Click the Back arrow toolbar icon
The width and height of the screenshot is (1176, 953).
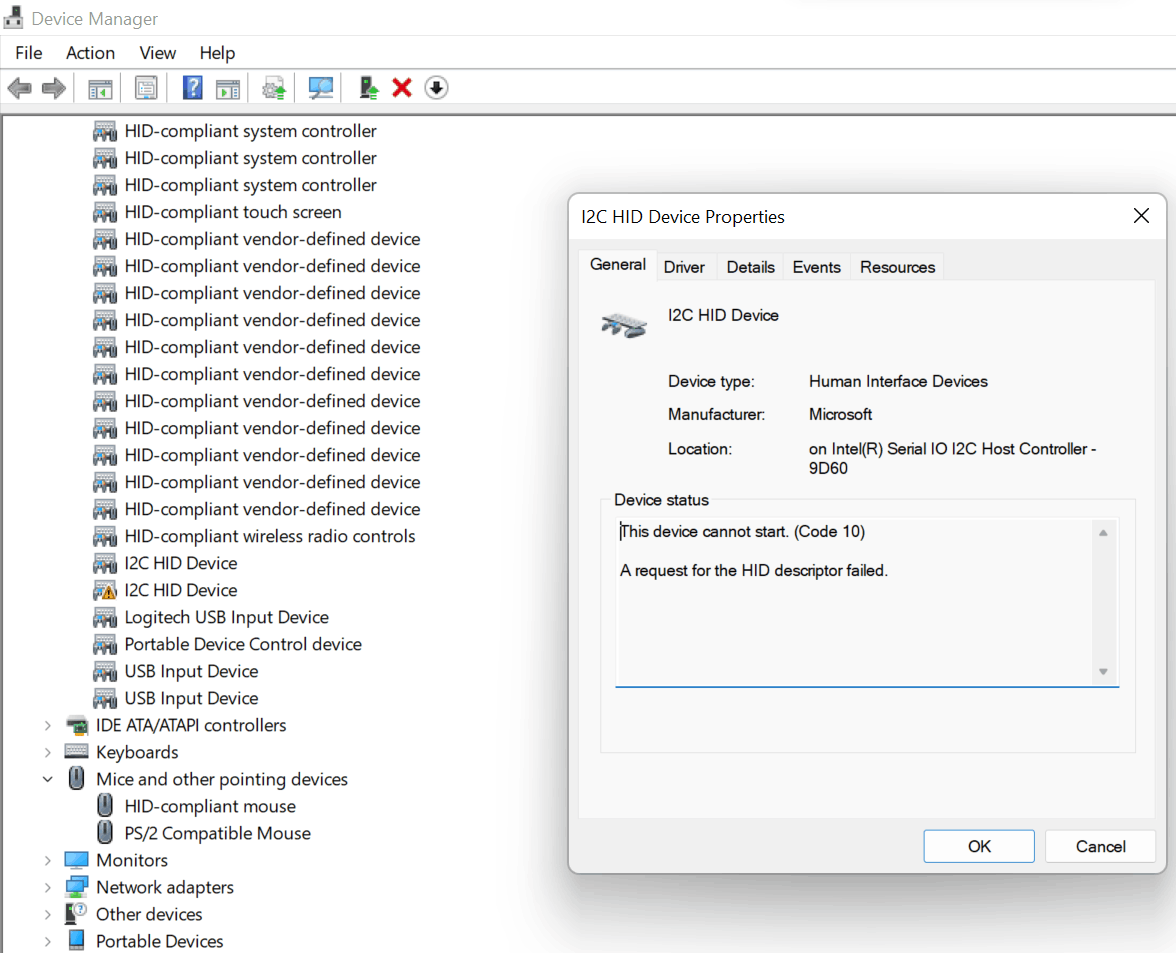click(x=20, y=88)
